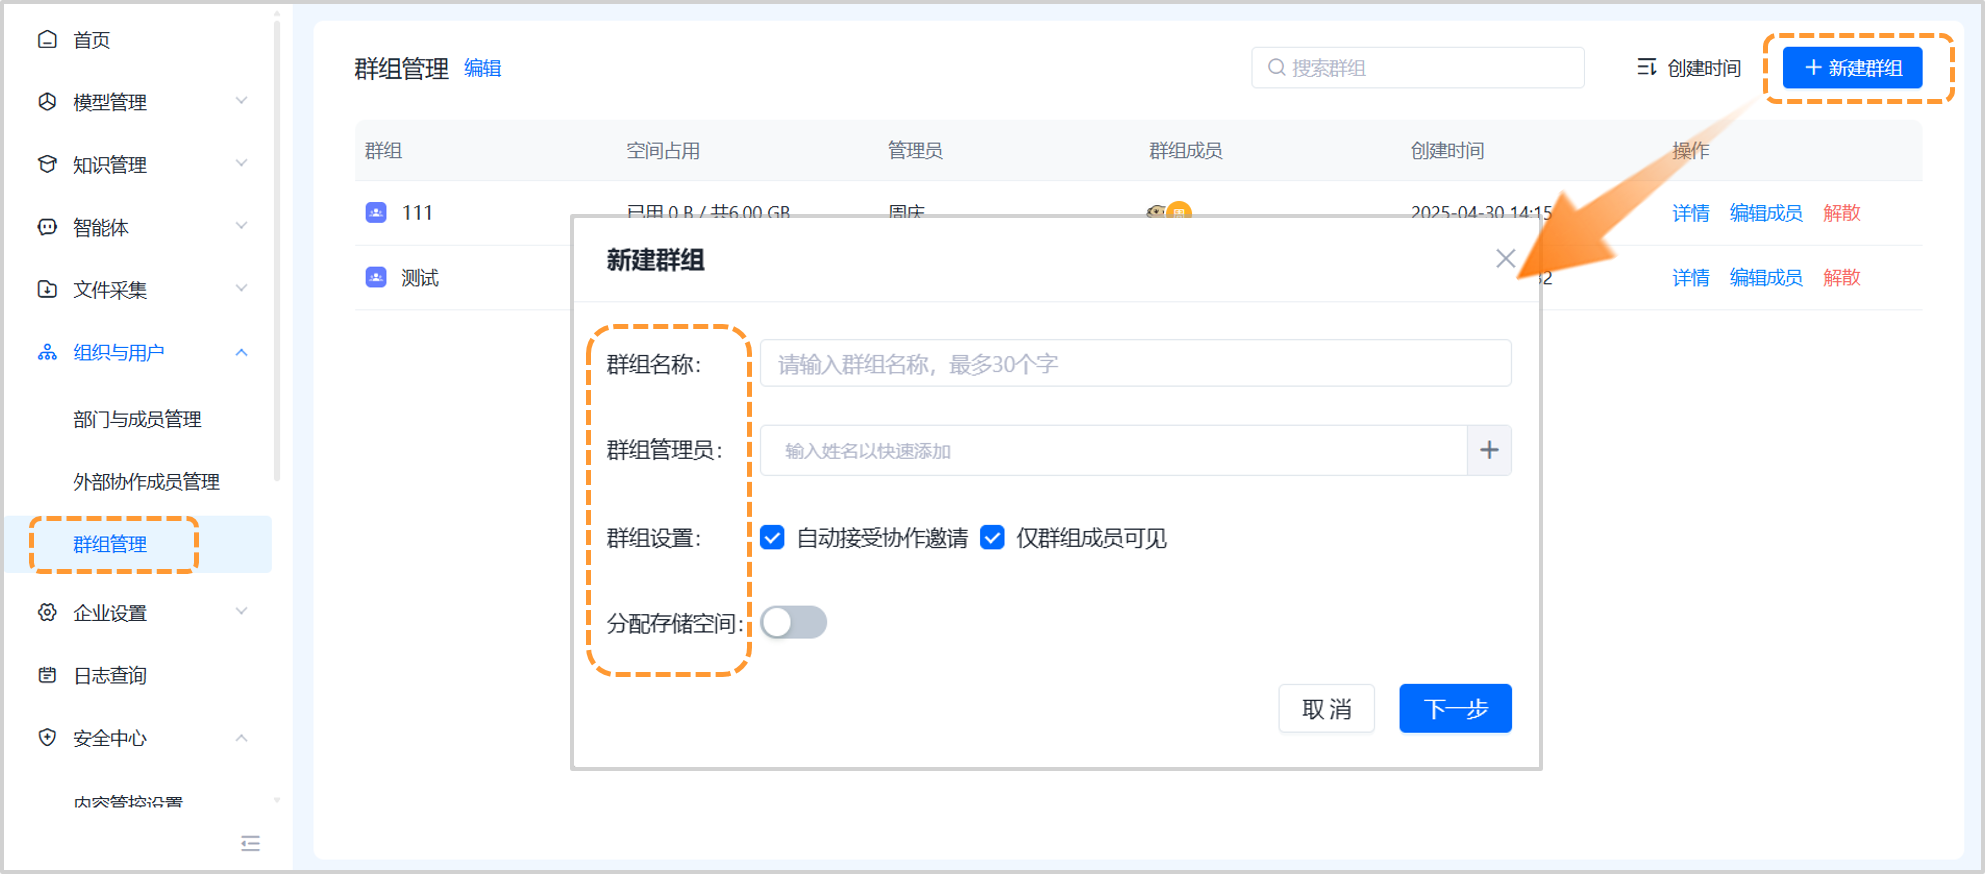Click the 群组名称 input field
The image size is (1985, 874).
point(1135,363)
